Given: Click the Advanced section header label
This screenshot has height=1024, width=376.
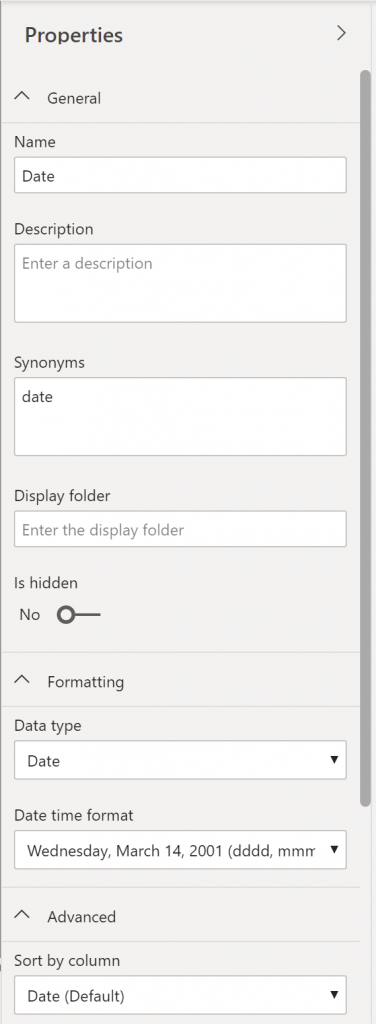Looking at the screenshot, I should click(82, 917).
